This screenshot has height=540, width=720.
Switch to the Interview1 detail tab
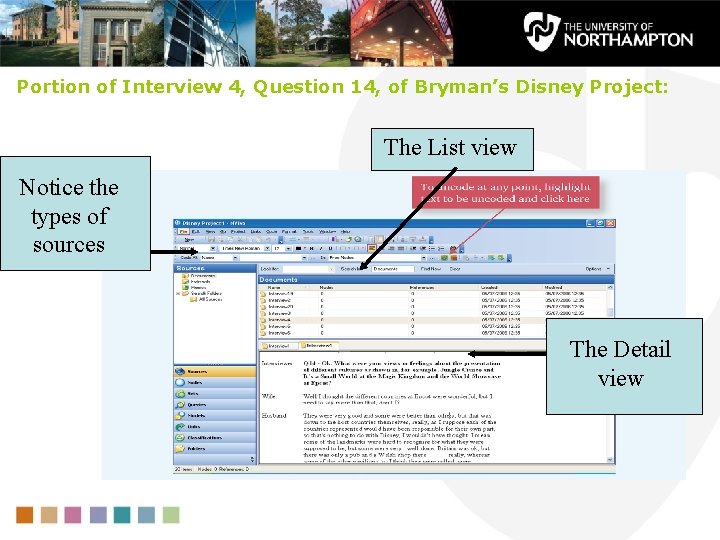coord(278,346)
